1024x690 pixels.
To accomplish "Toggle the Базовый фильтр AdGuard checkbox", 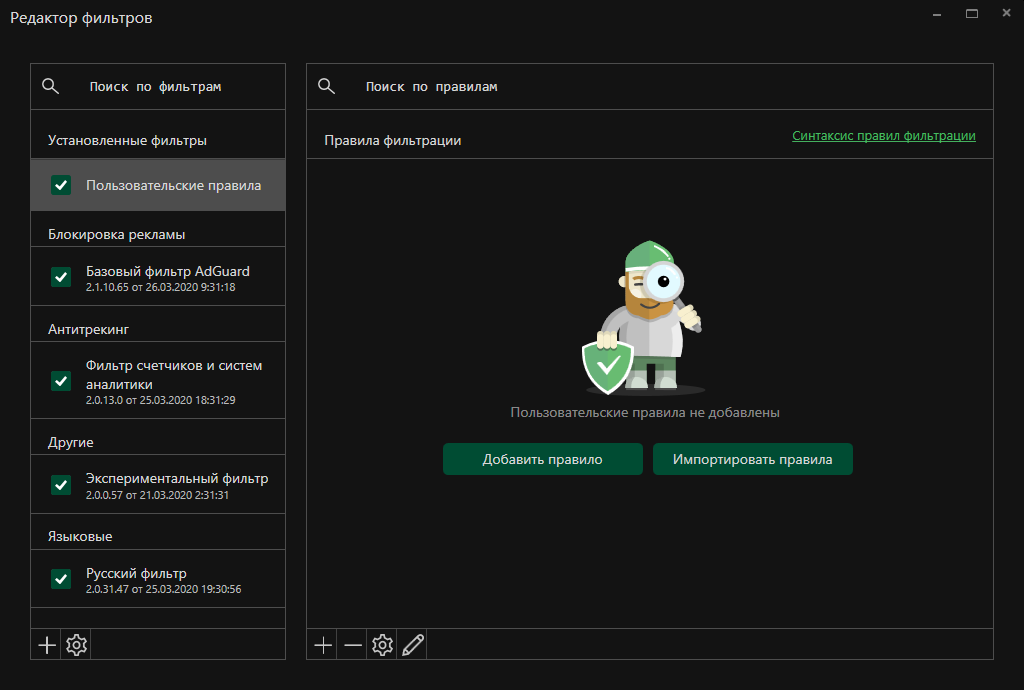I will (x=61, y=277).
